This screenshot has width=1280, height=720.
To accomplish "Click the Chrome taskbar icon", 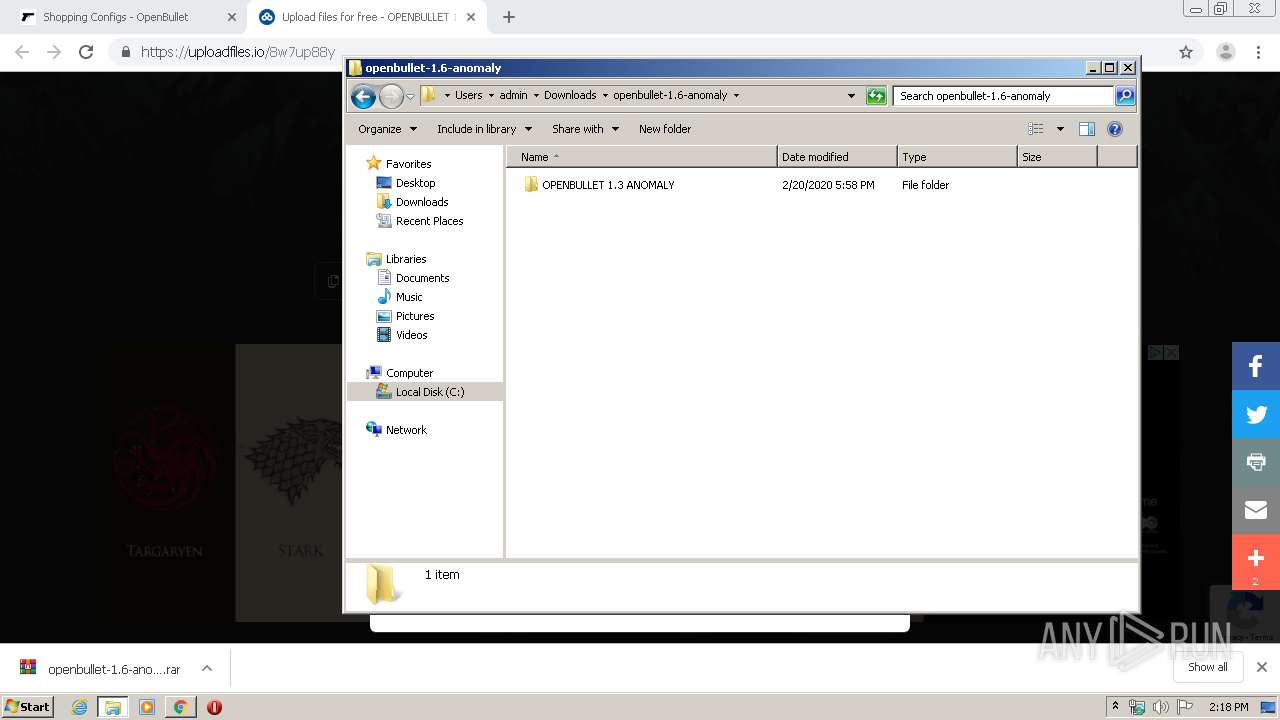I will point(180,707).
